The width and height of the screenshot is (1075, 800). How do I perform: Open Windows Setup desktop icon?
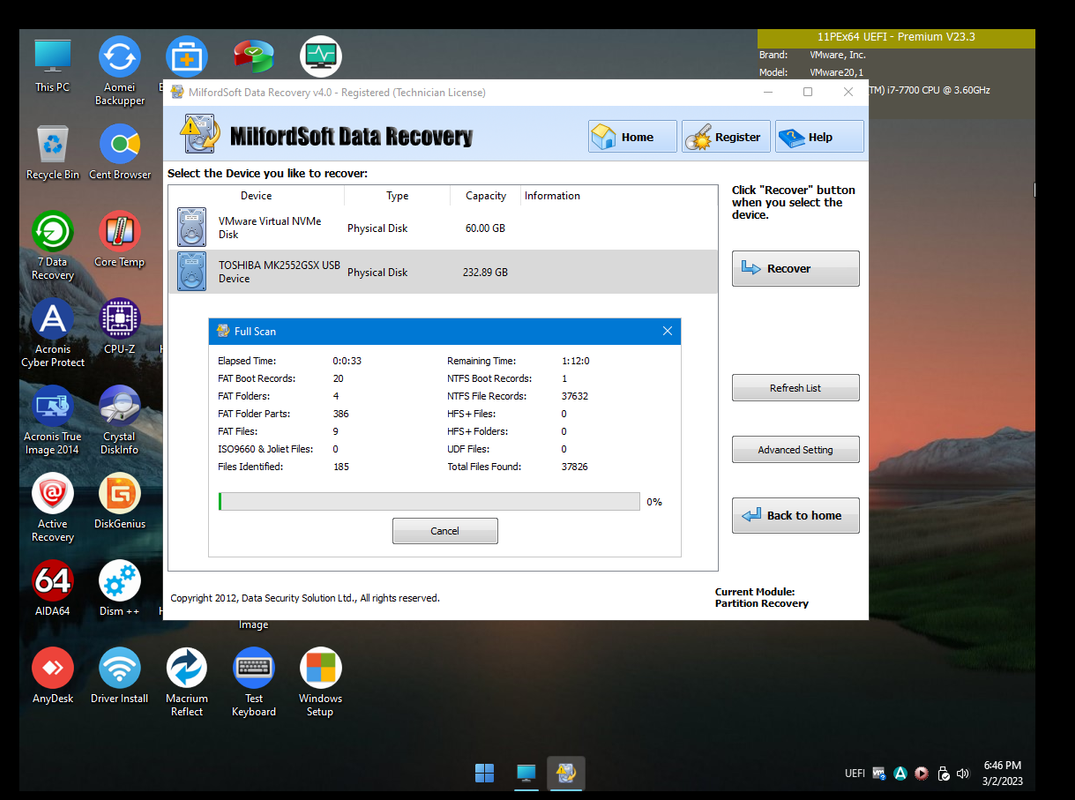coord(320,683)
